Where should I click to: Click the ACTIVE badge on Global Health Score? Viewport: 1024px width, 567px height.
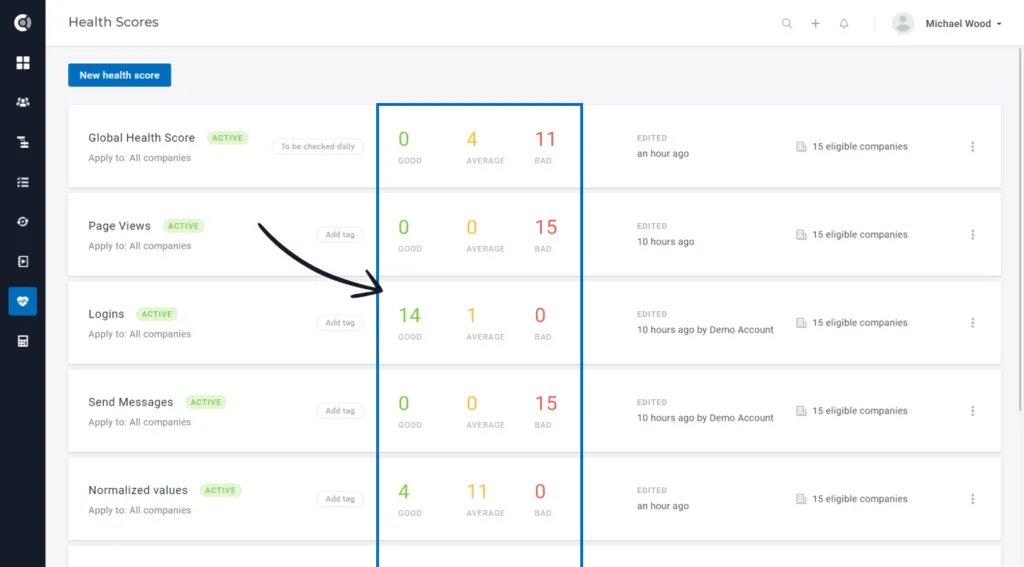tap(227, 138)
